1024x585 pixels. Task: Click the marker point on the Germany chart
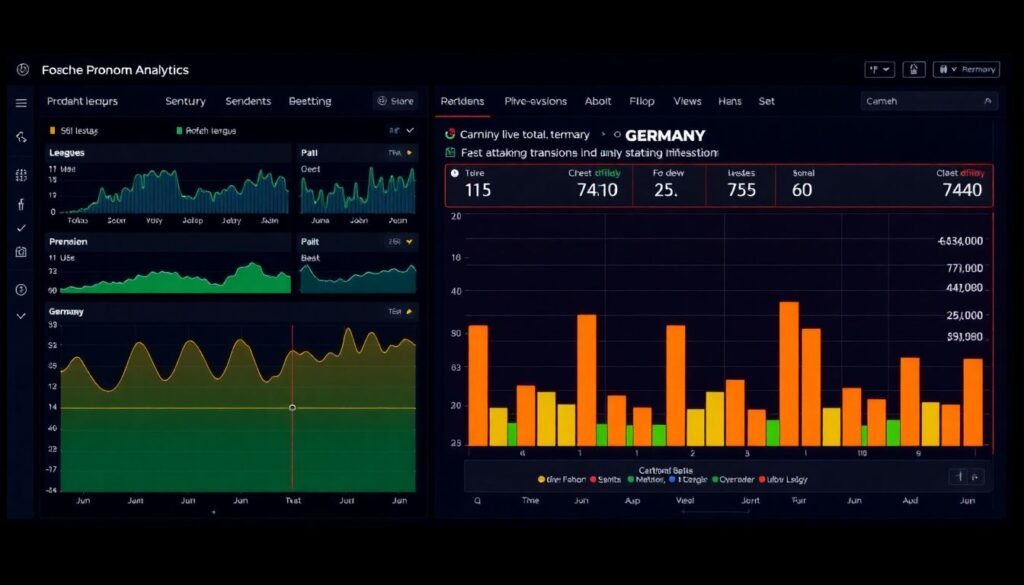(x=292, y=407)
